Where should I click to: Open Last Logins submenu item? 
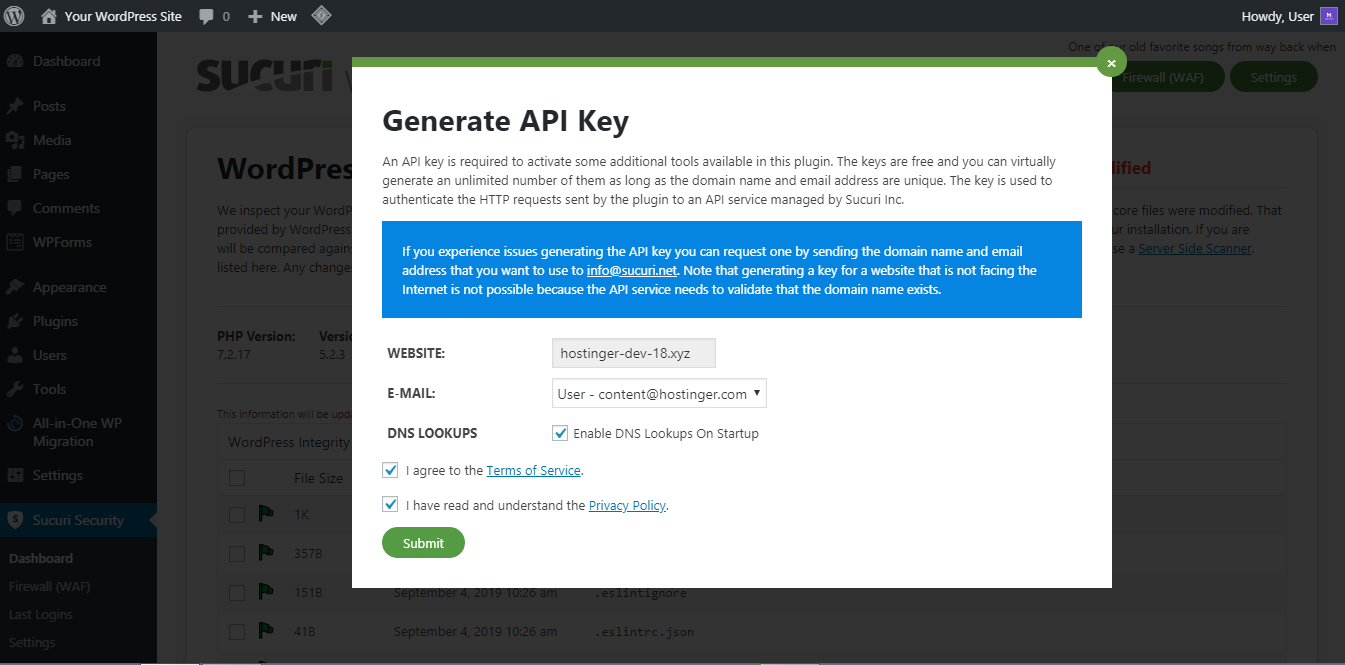pyautogui.click(x=40, y=614)
